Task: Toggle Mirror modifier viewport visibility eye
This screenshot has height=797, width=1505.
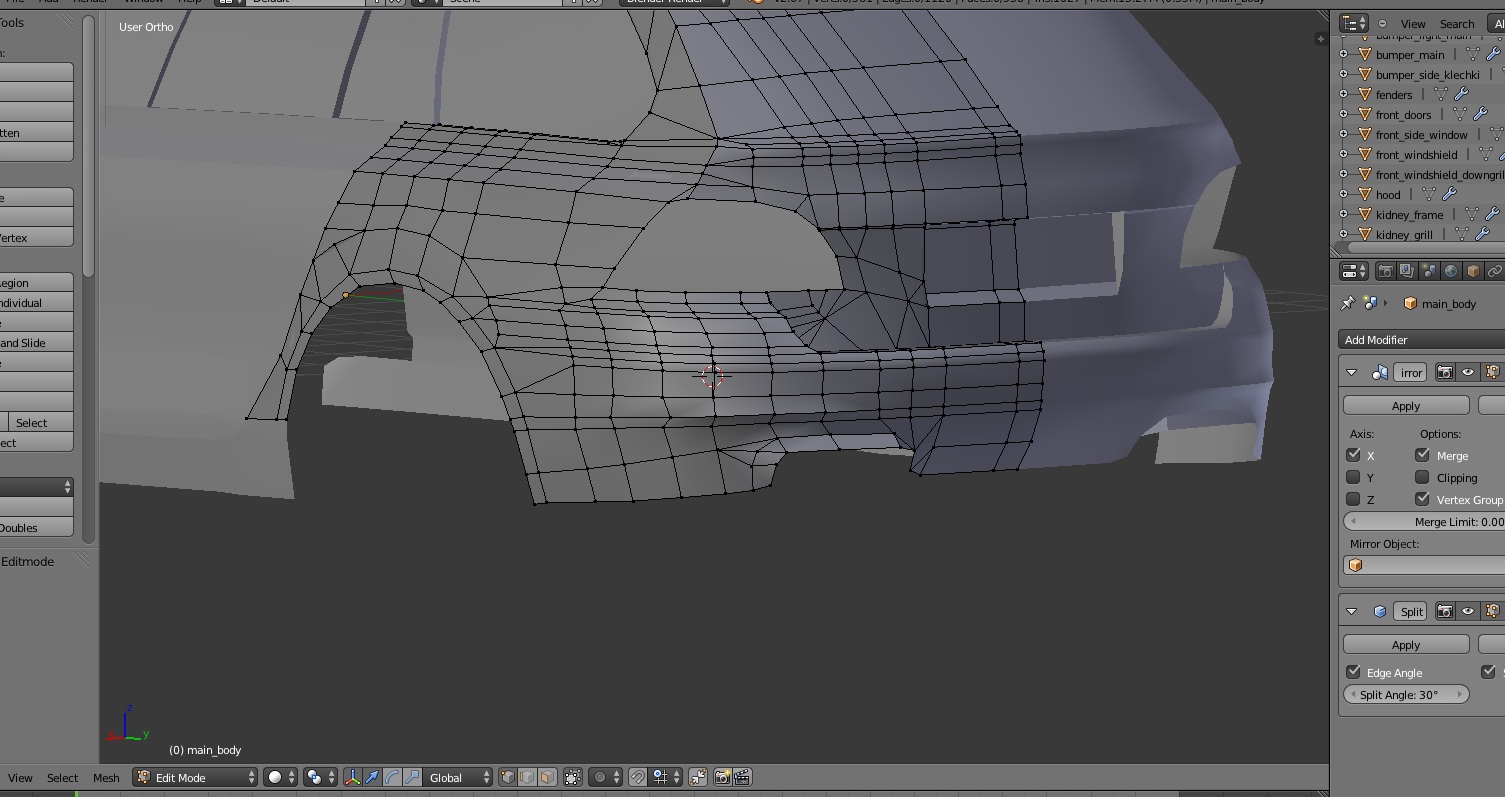Action: (1468, 372)
